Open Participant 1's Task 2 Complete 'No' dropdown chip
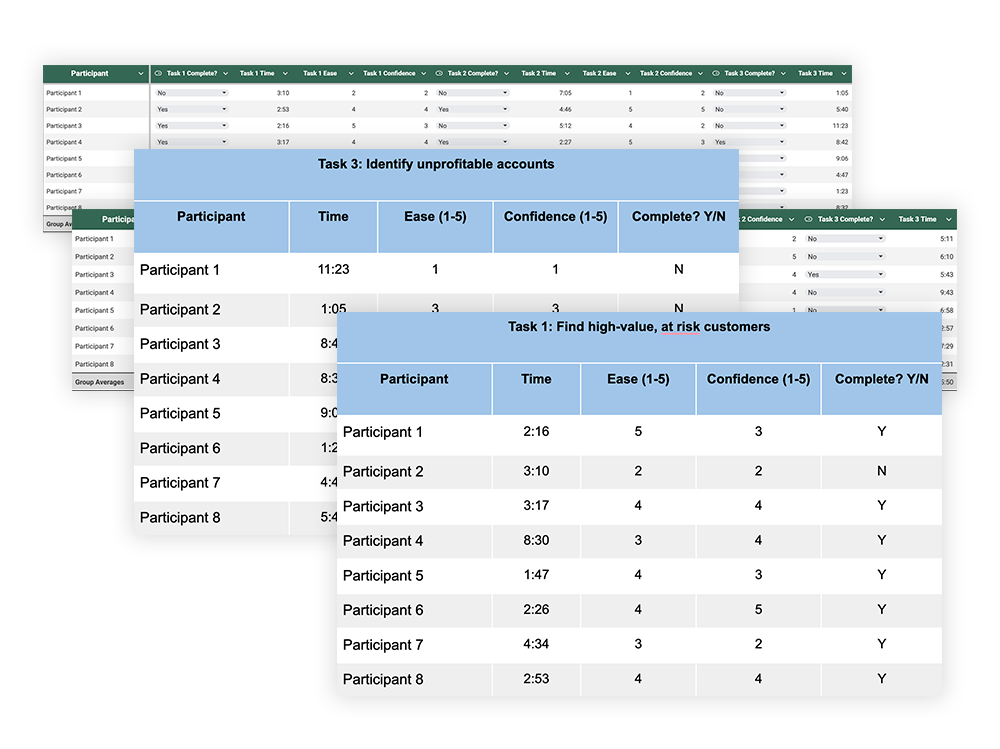 click(473, 93)
